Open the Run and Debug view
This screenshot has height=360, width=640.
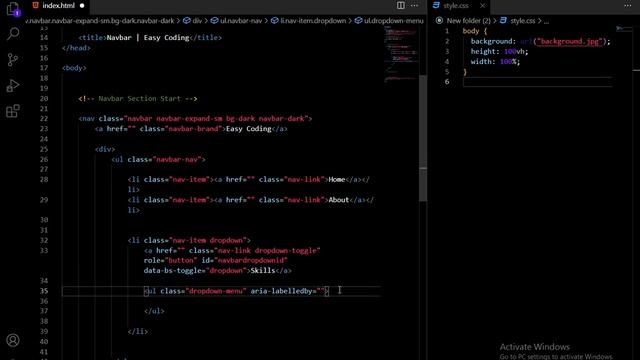(13, 85)
